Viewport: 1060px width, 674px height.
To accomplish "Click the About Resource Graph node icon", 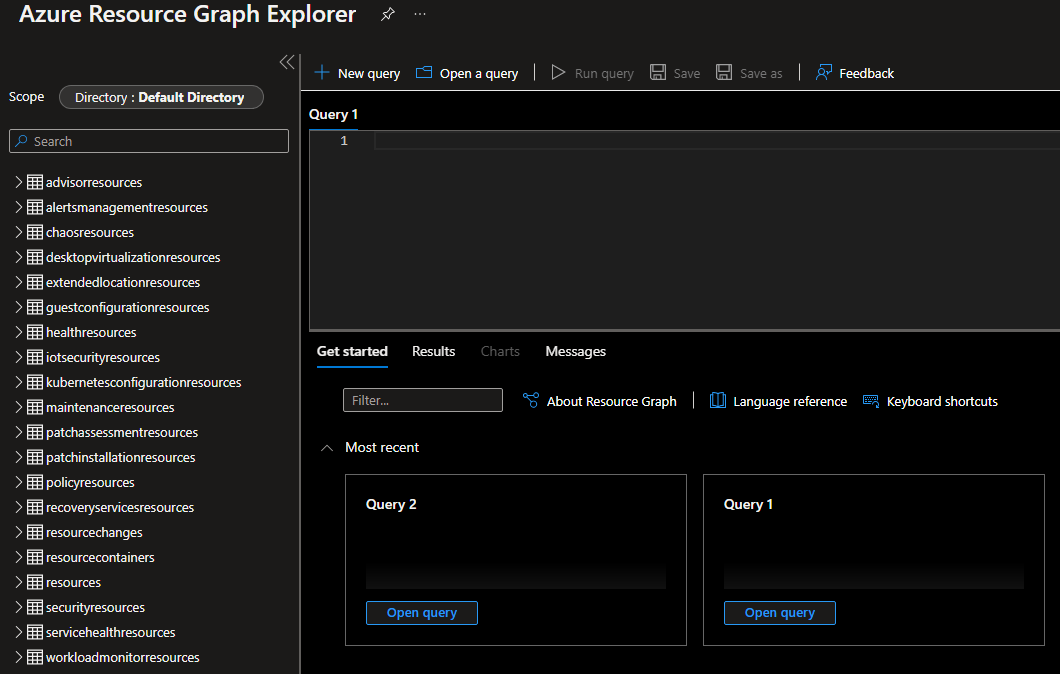I will click(531, 400).
